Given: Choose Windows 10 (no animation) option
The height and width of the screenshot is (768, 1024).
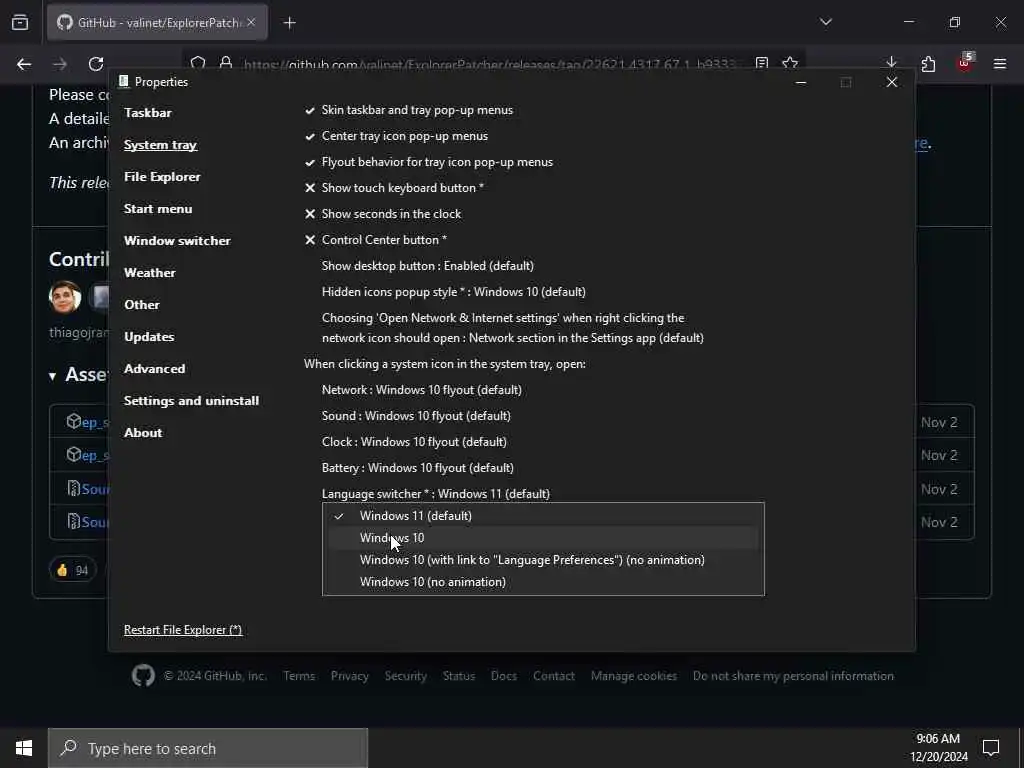Looking at the screenshot, I should coord(543,582).
